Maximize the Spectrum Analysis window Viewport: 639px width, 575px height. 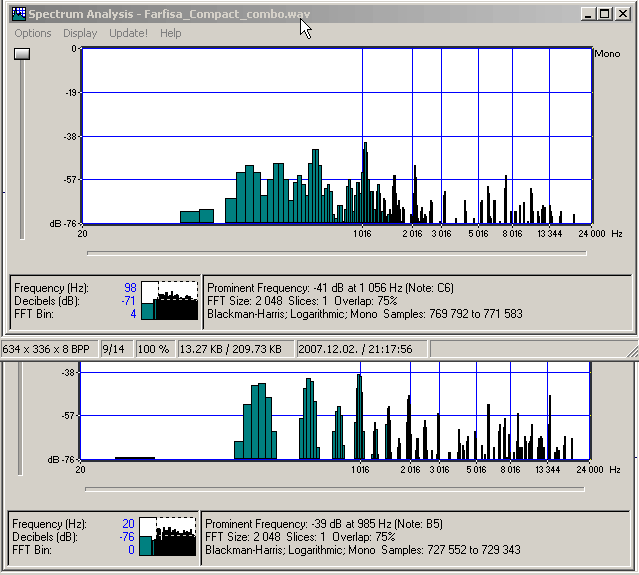[605, 14]
